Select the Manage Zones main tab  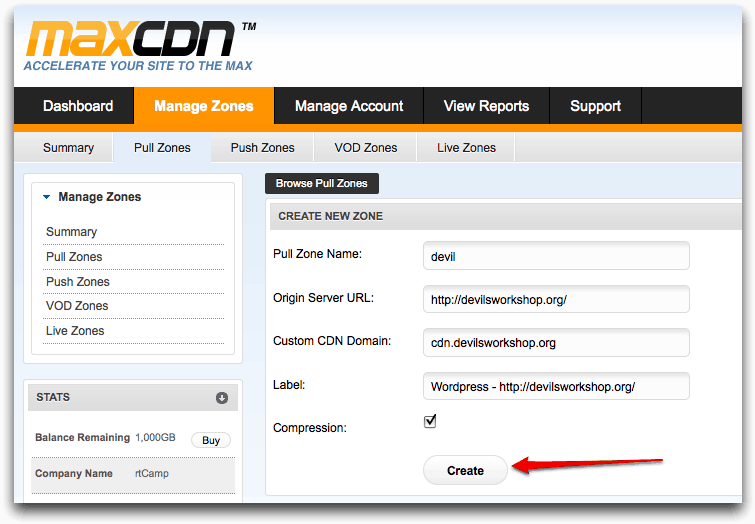click(x=204, y=106)
